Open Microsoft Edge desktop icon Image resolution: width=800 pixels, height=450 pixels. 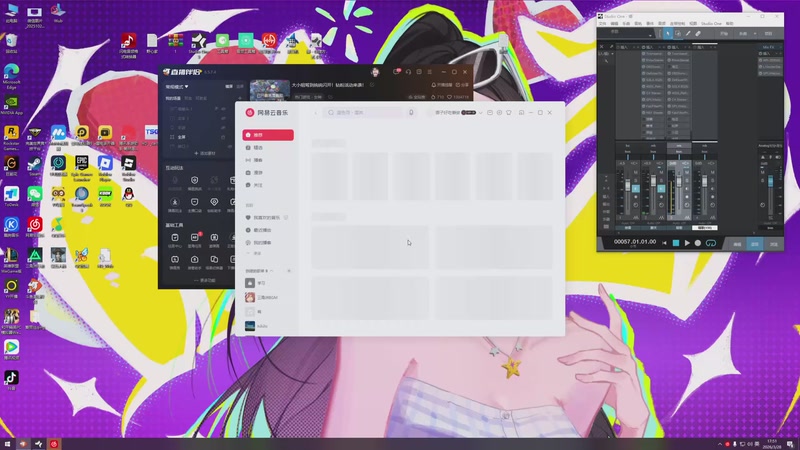(x=11, y=77)
